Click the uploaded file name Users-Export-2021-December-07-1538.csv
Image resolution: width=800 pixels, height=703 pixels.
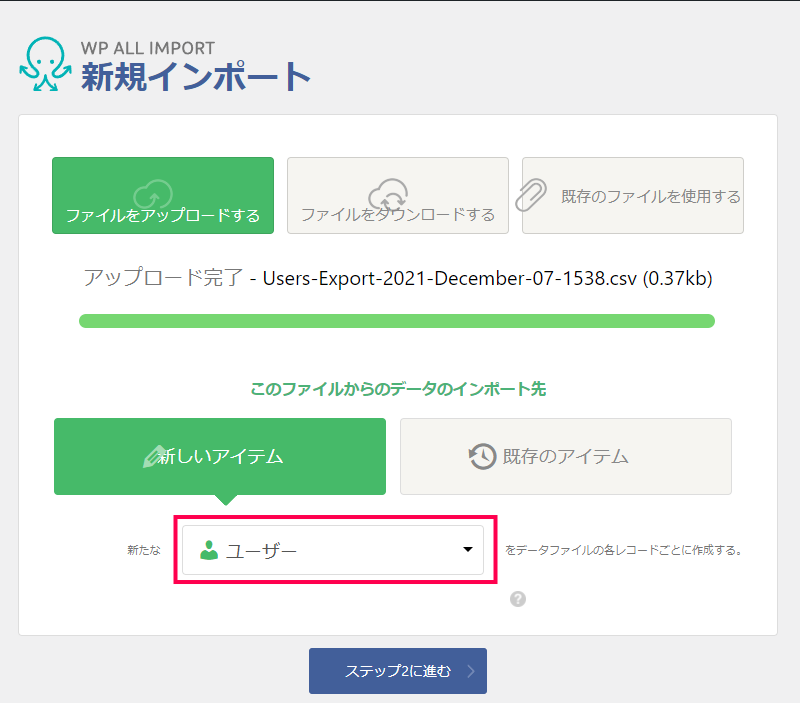[449, 279]
